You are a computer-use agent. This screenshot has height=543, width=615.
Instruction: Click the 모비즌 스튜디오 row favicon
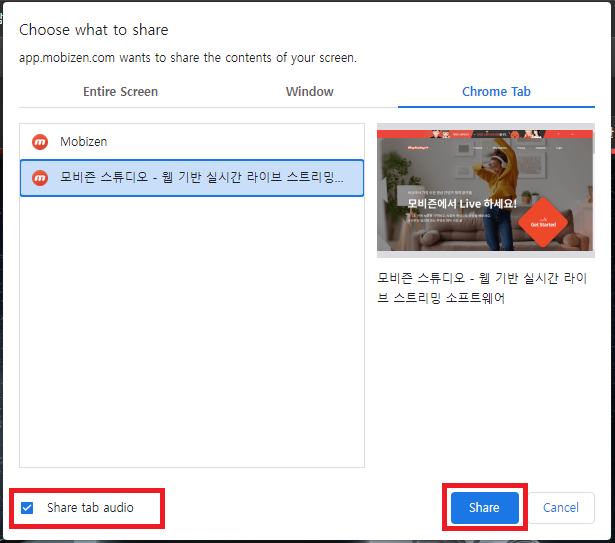point(40,178)
